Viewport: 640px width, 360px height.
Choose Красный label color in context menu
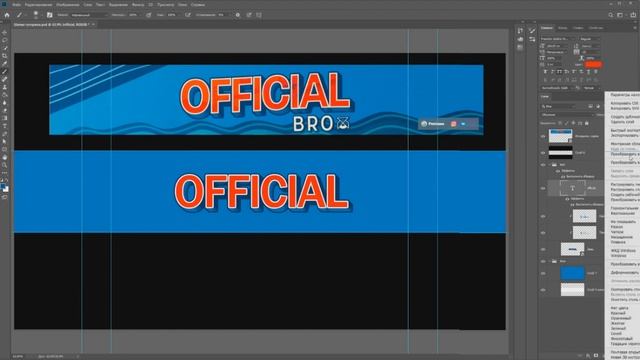point(617,313)
